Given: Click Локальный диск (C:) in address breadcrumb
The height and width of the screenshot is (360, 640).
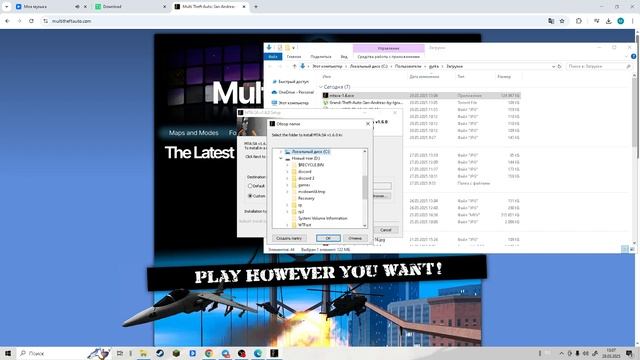Looking at the screenshot, I should pos(369,66).
